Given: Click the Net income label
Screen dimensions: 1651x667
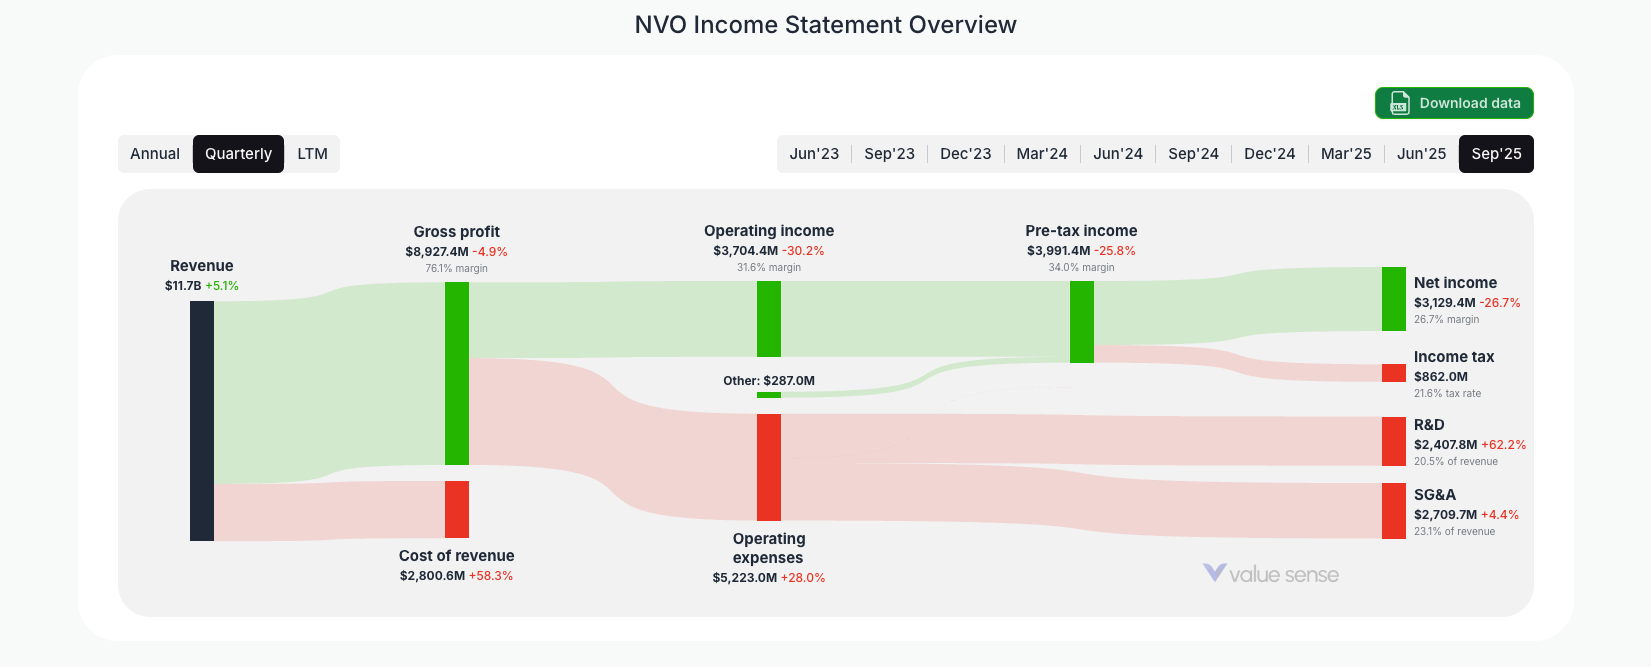Looking at the screenshot, I should coord(1455,283).
